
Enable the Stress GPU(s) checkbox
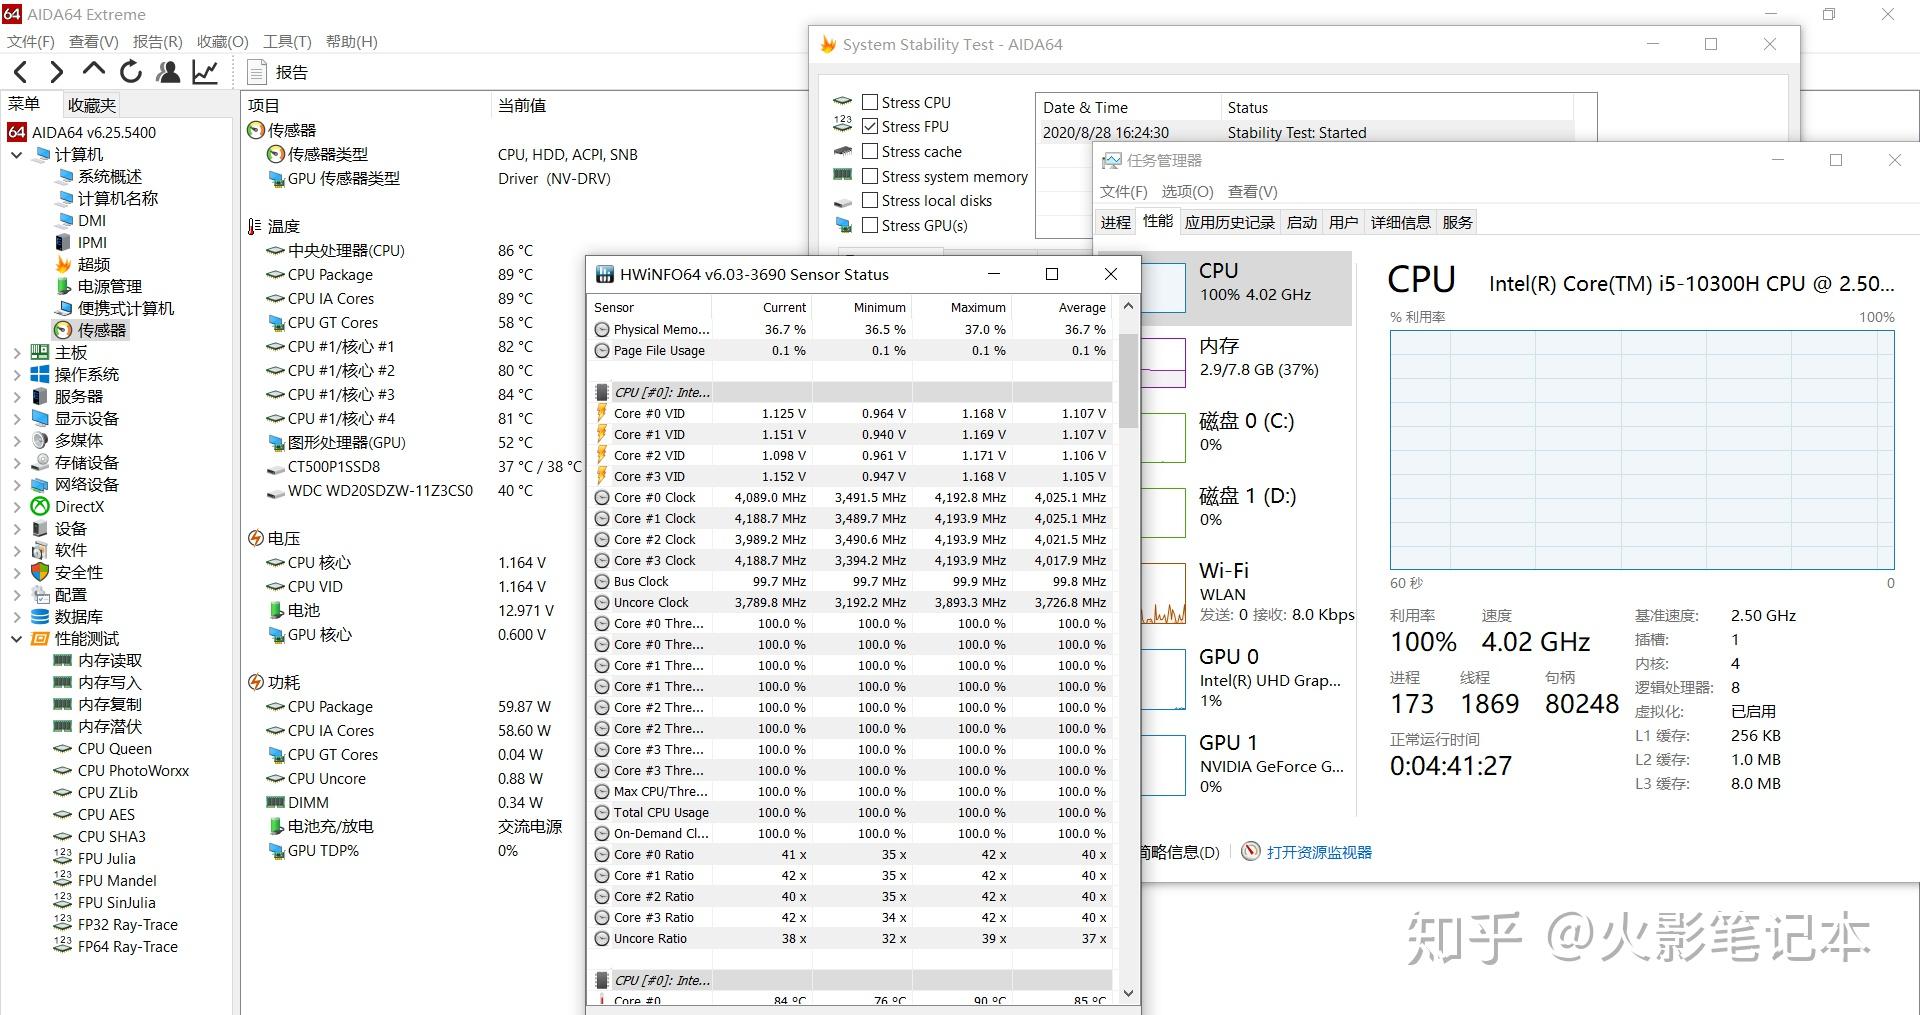click(870, 225)
